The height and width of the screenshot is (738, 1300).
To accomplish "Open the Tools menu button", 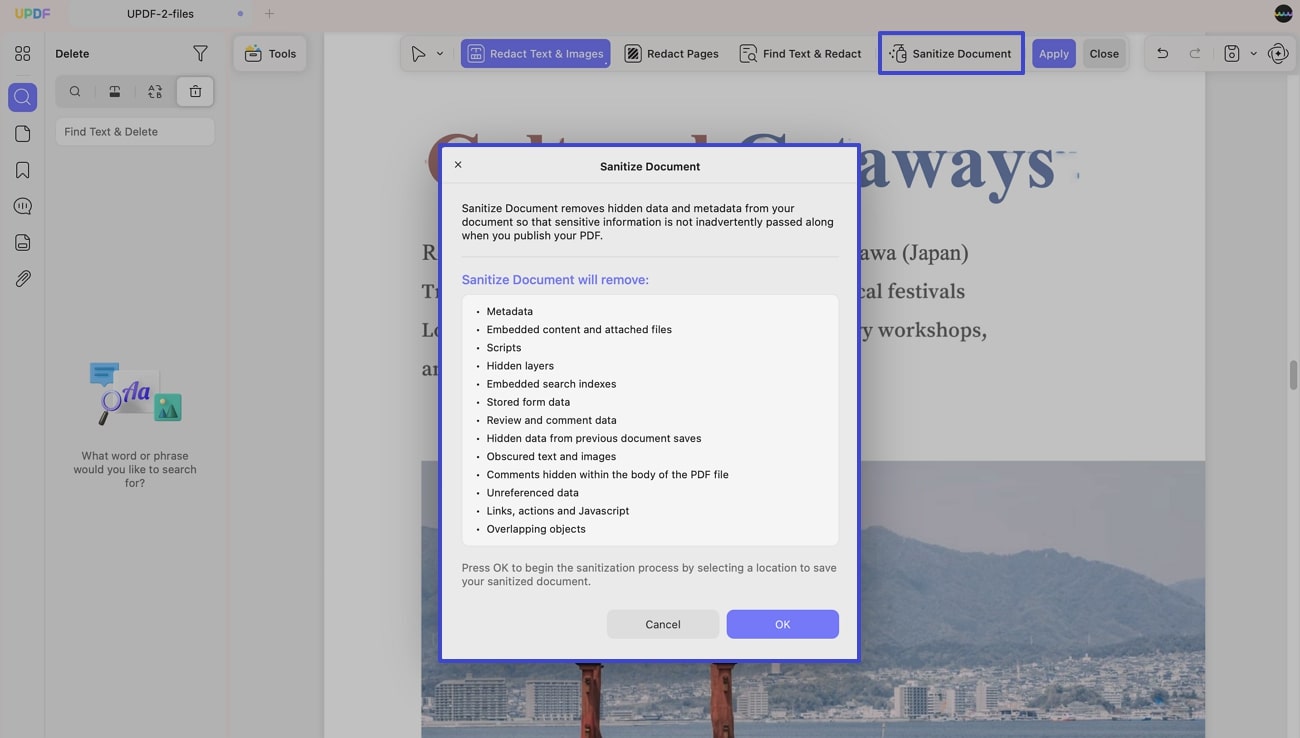I will [270, 54].
